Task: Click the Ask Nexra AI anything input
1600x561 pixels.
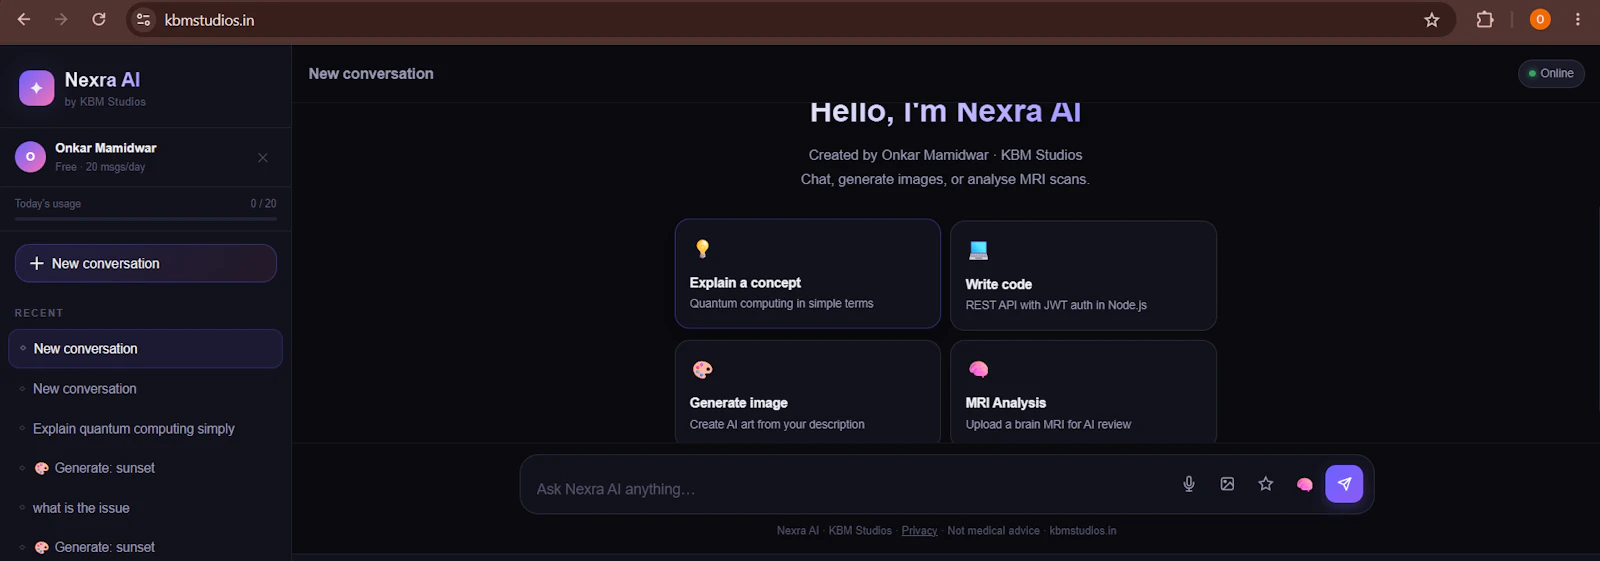Action: (850, 489)
